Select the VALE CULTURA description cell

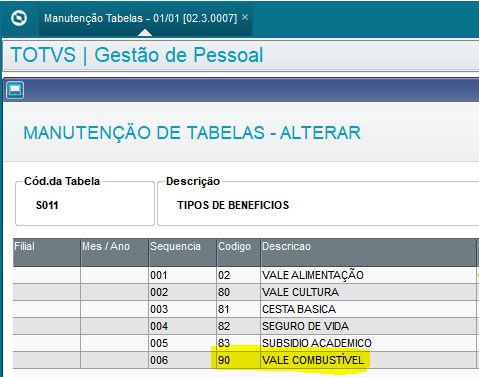368,292
